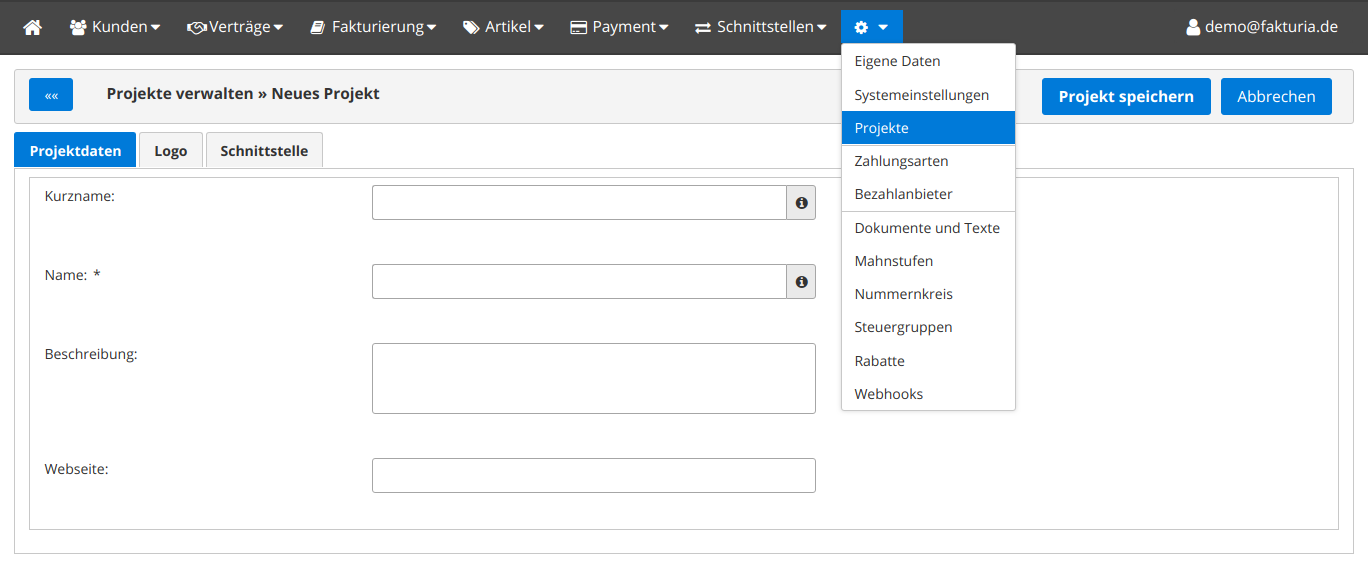Switch to the Logo tab
The image size is (1368, 563).
pos(171,151)
